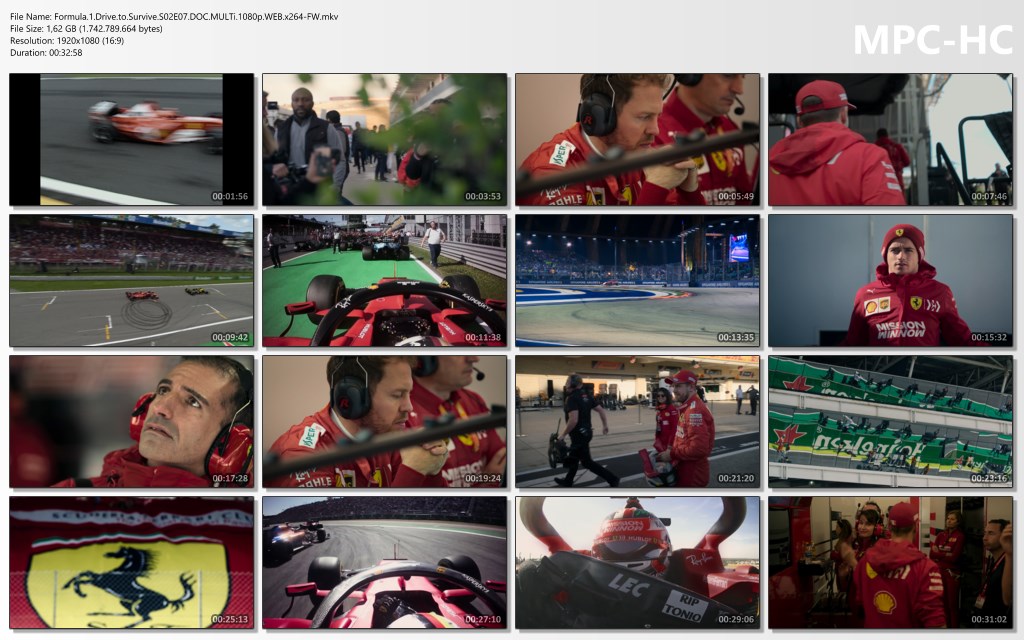Viewport: 1024px width, 640px height.
Task: Click the grandstand banner thumbnail at 00:23:16
Action: click(x=890, y=421)
